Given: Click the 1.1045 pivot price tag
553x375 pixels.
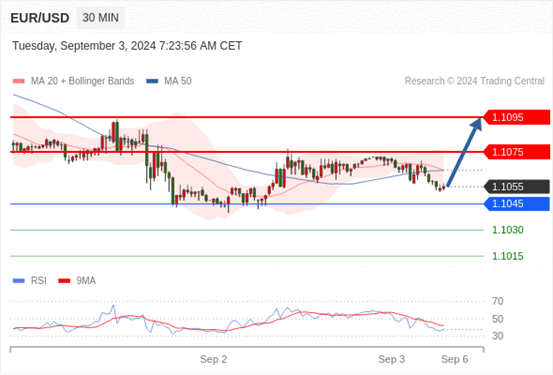Looking at the screenshot, I should [x=516, y=204].
